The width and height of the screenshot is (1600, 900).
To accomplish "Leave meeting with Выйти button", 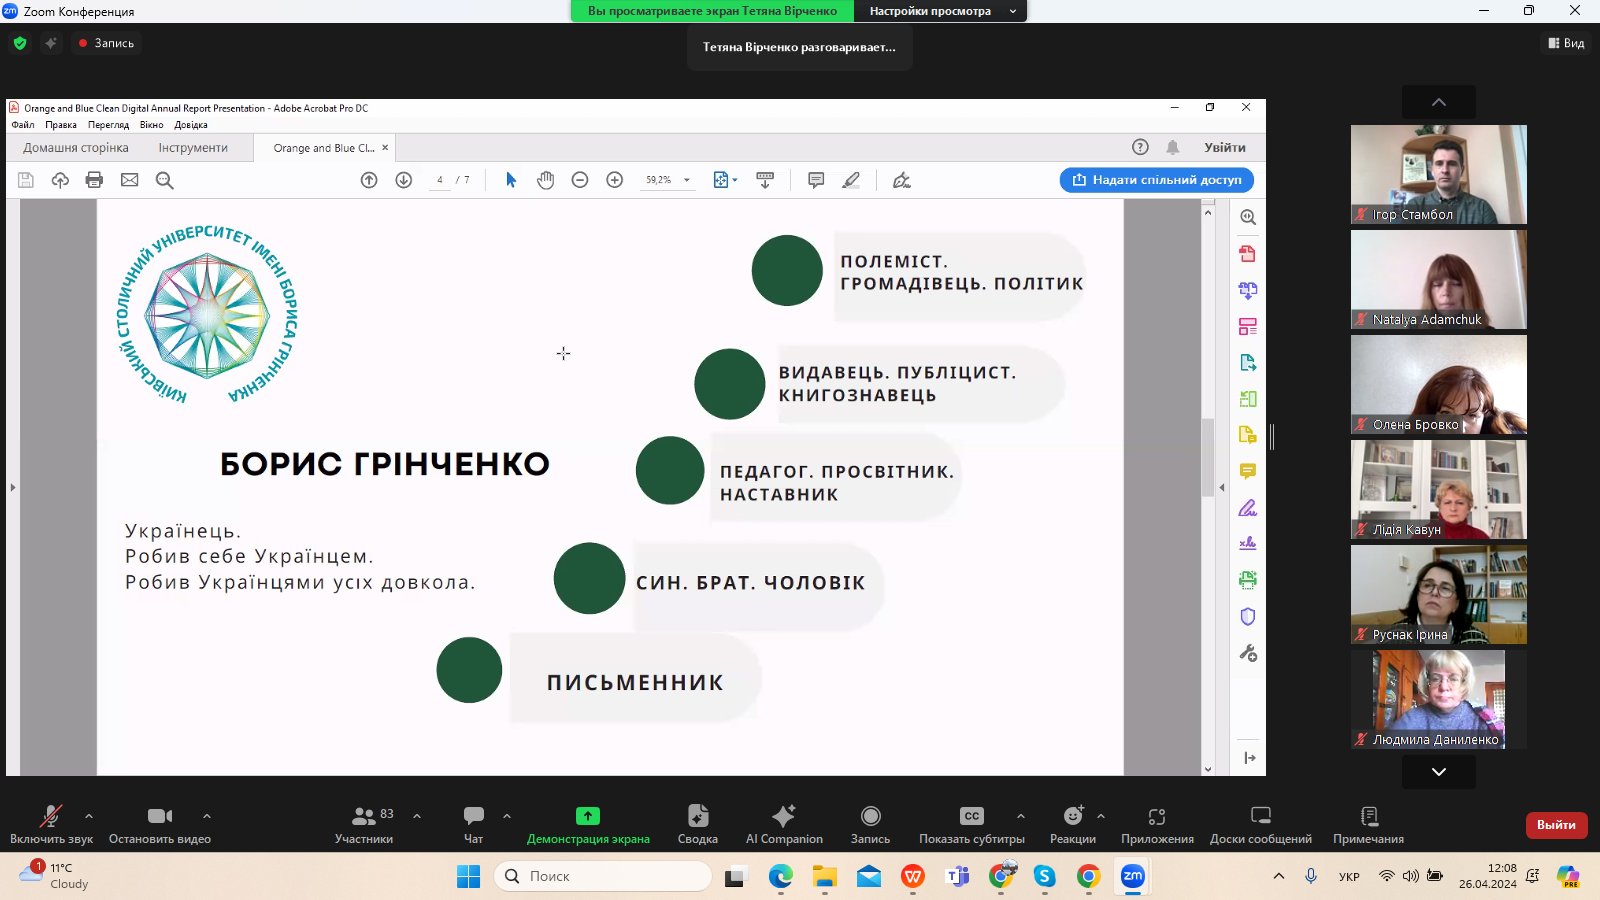I will coord(1555,825).
